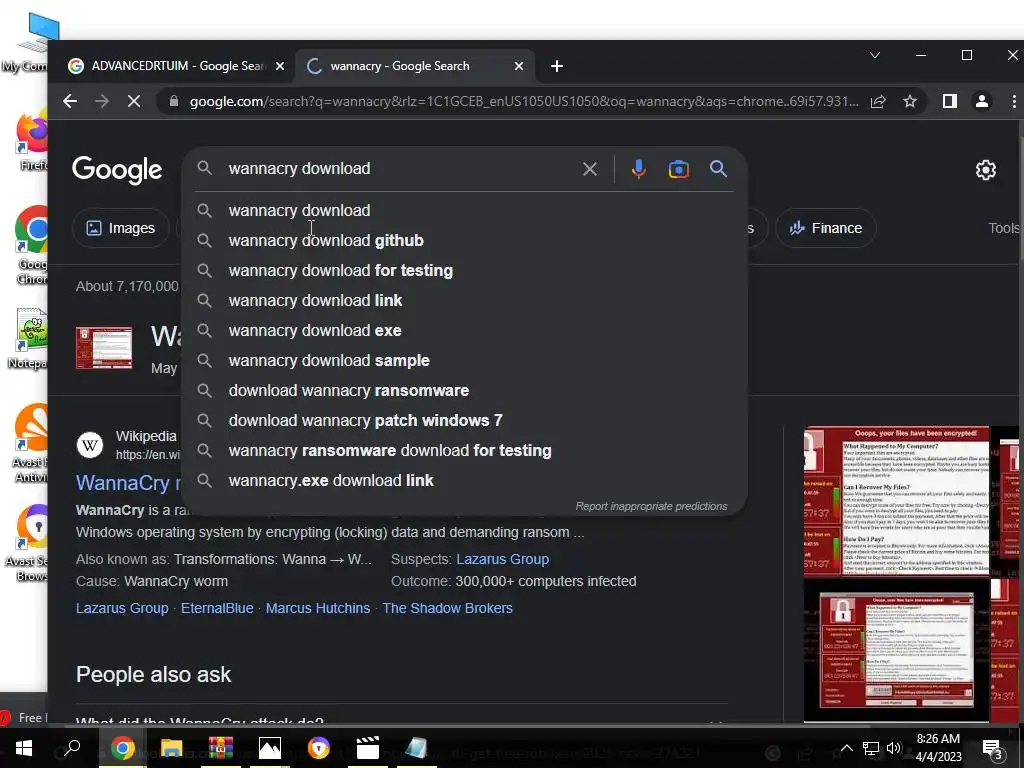The height and width of the screenshot is (768, 1024).
Task: Open the lower ransom note image at right
Action: tap(896, 650)
